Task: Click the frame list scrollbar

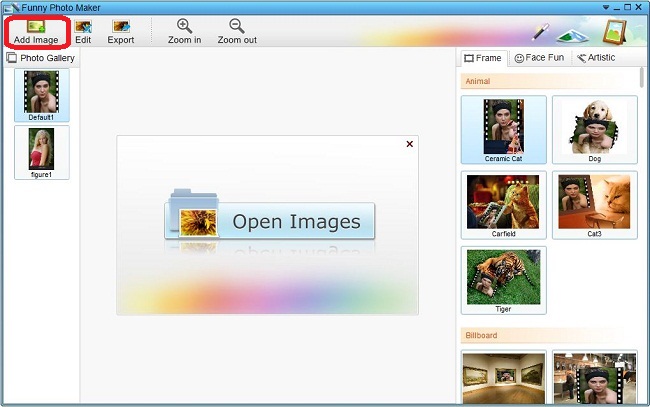Action: tap(642, 78)
